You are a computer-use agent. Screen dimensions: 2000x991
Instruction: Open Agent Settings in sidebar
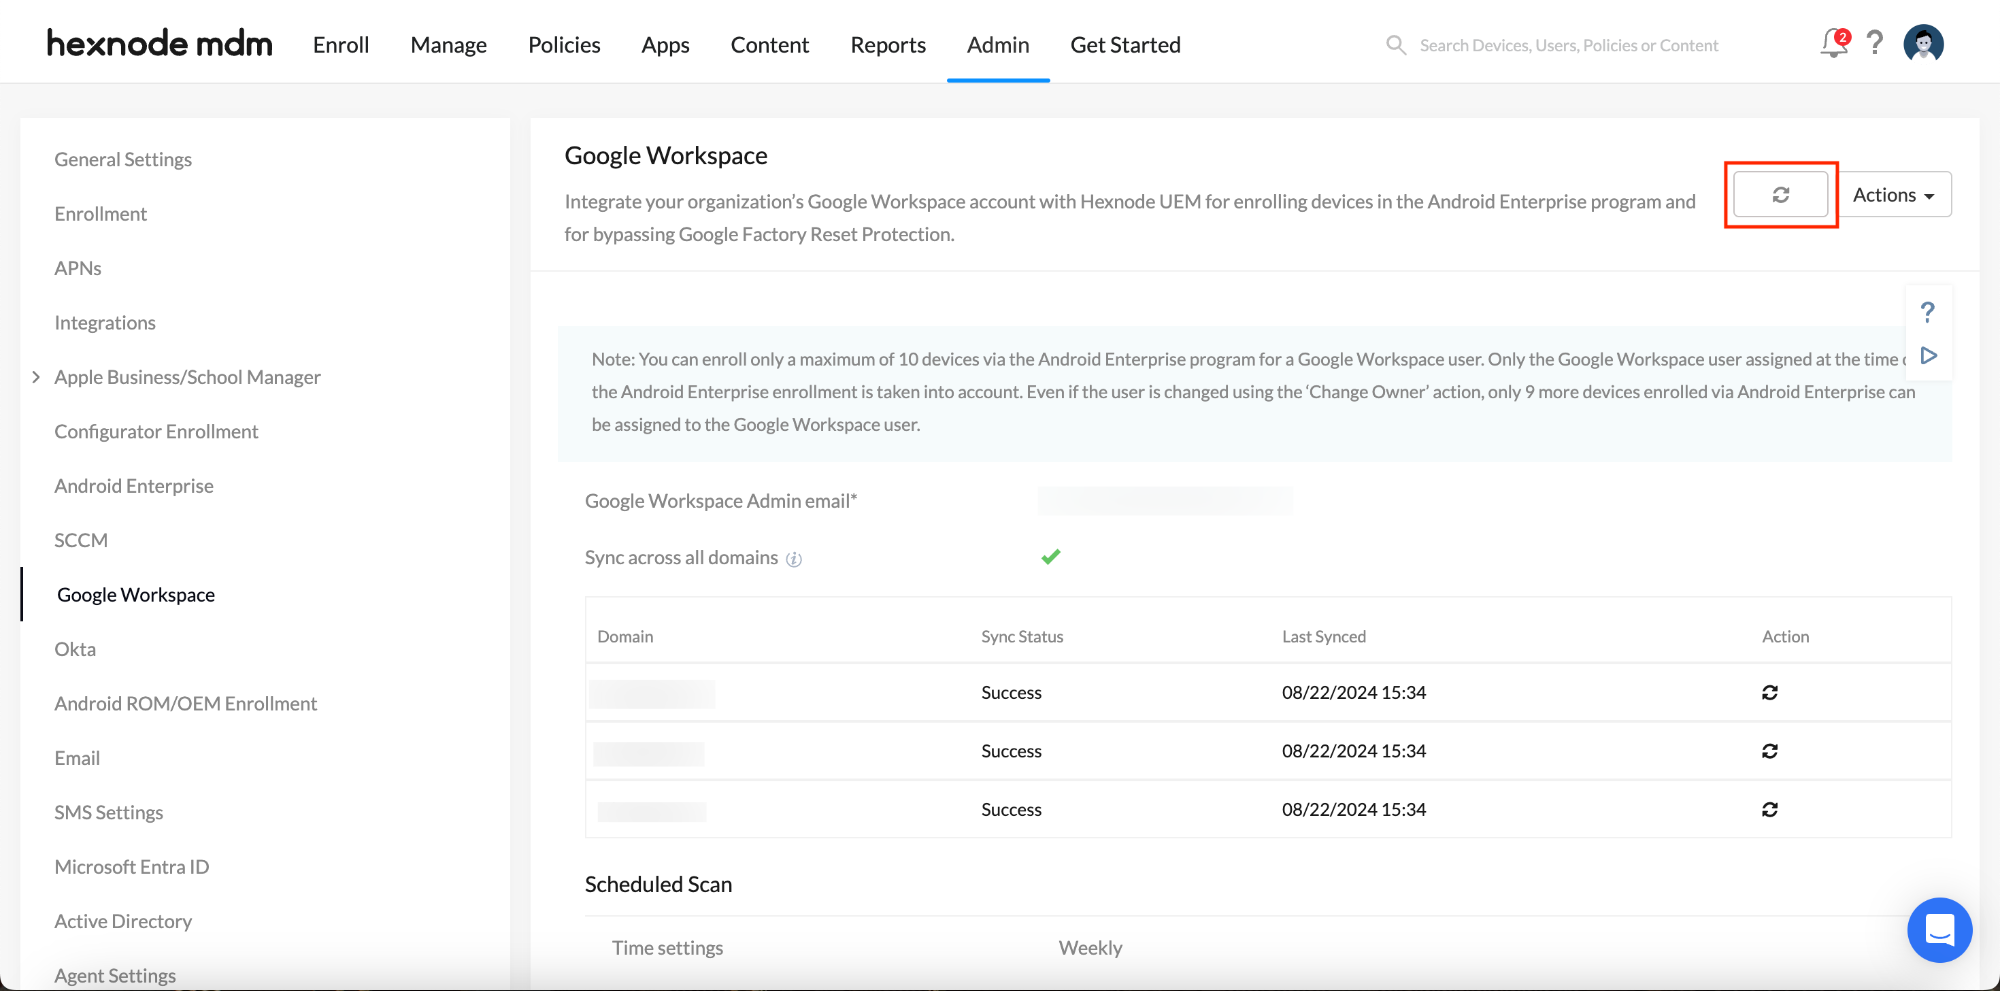tap(115, 975)
